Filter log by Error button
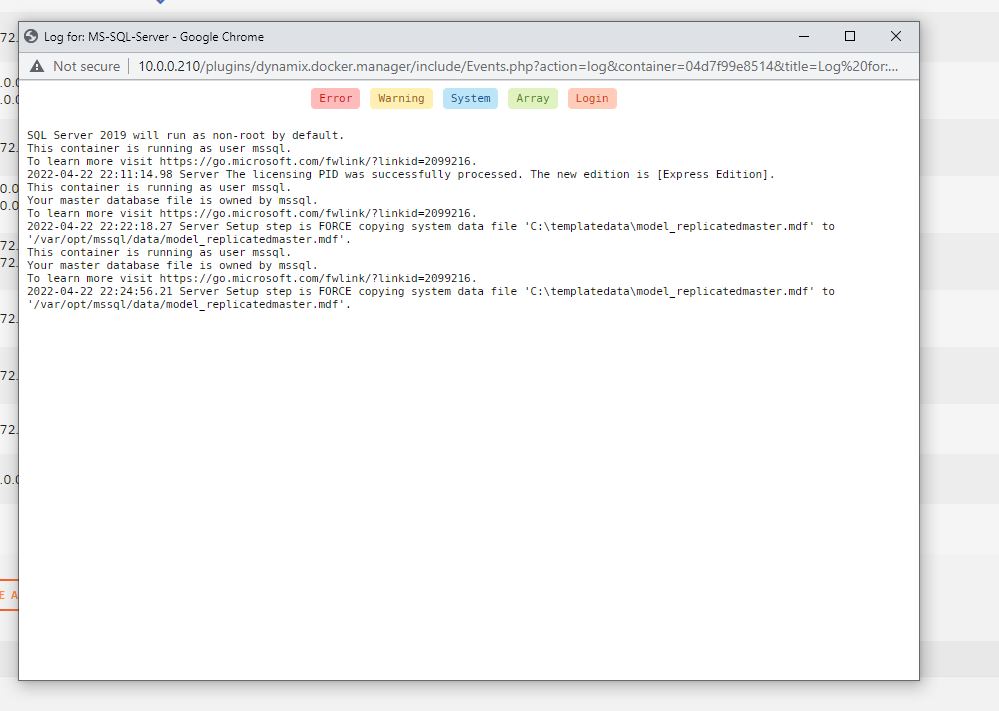The image size is (999, 711). click(x=335, y=98)
